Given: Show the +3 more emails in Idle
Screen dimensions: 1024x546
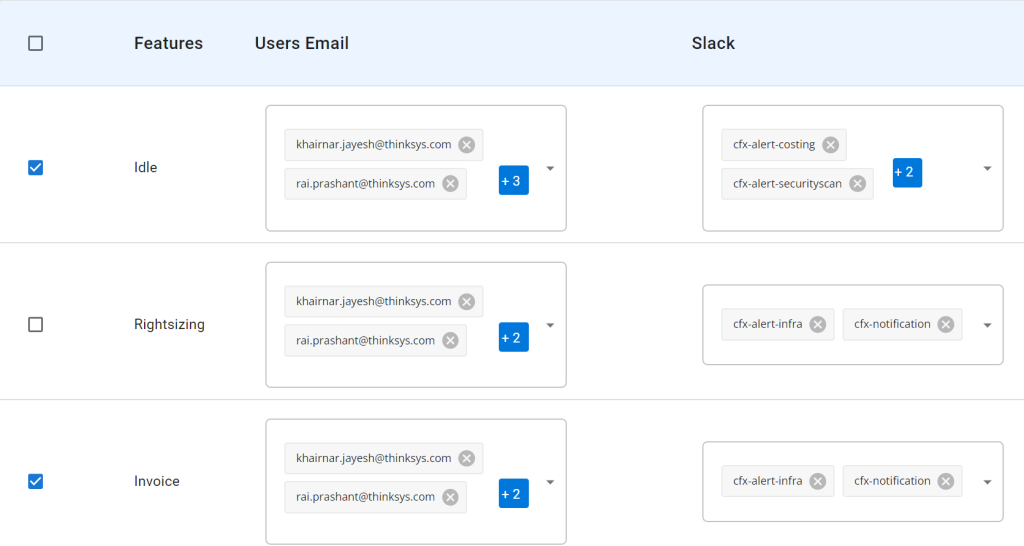Looking at the screenshot, I should [514, 180].
